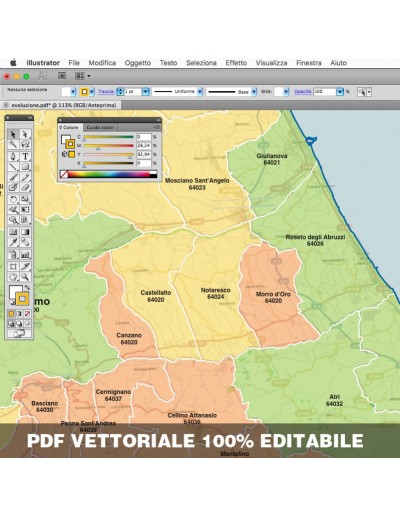This screenshot has width=400, height=517.
Task: Select the Direct Selection tool
Action: point(25,134)
